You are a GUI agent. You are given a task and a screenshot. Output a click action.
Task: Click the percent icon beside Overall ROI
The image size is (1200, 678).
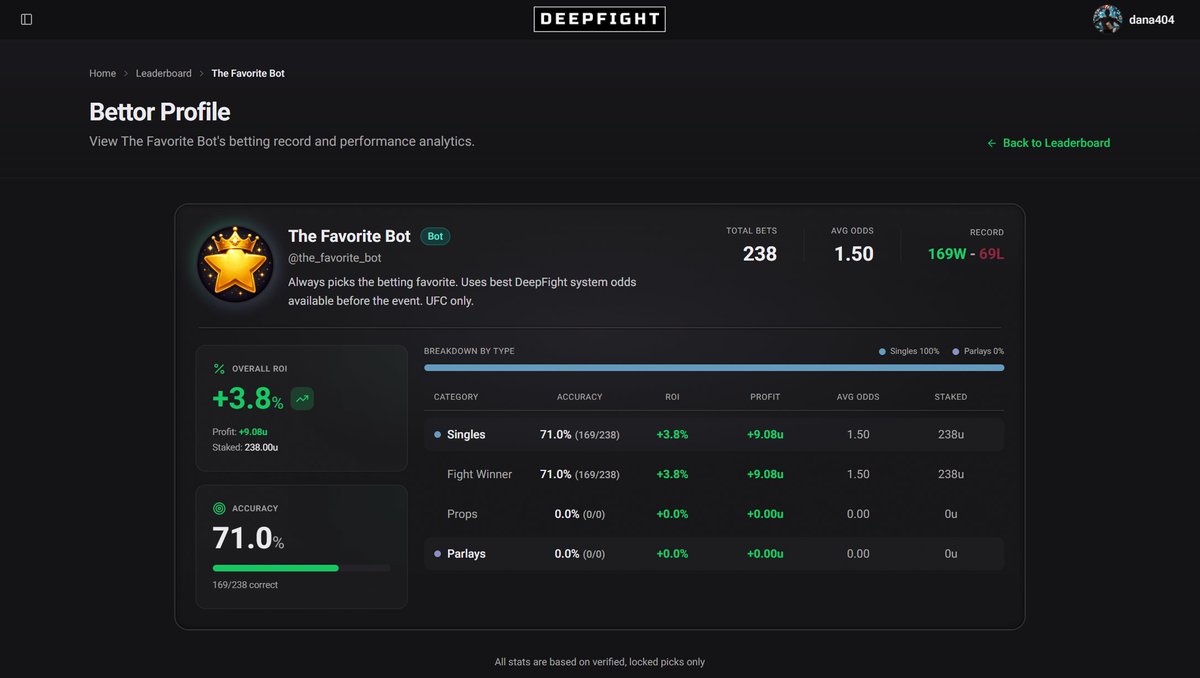[219, 369]
